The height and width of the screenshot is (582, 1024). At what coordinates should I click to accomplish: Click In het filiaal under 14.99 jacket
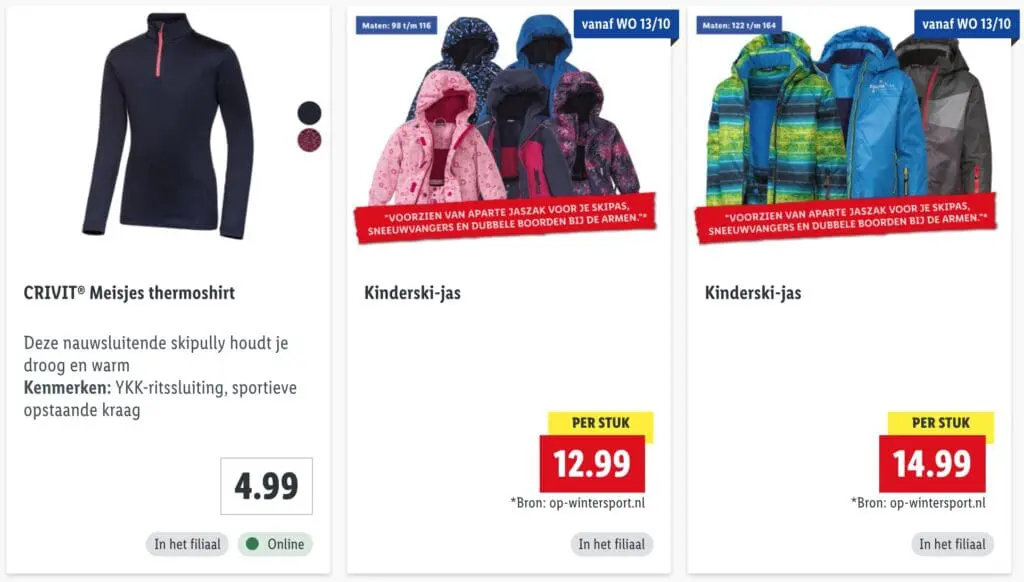pyautogui.click(x=952, y=544)
